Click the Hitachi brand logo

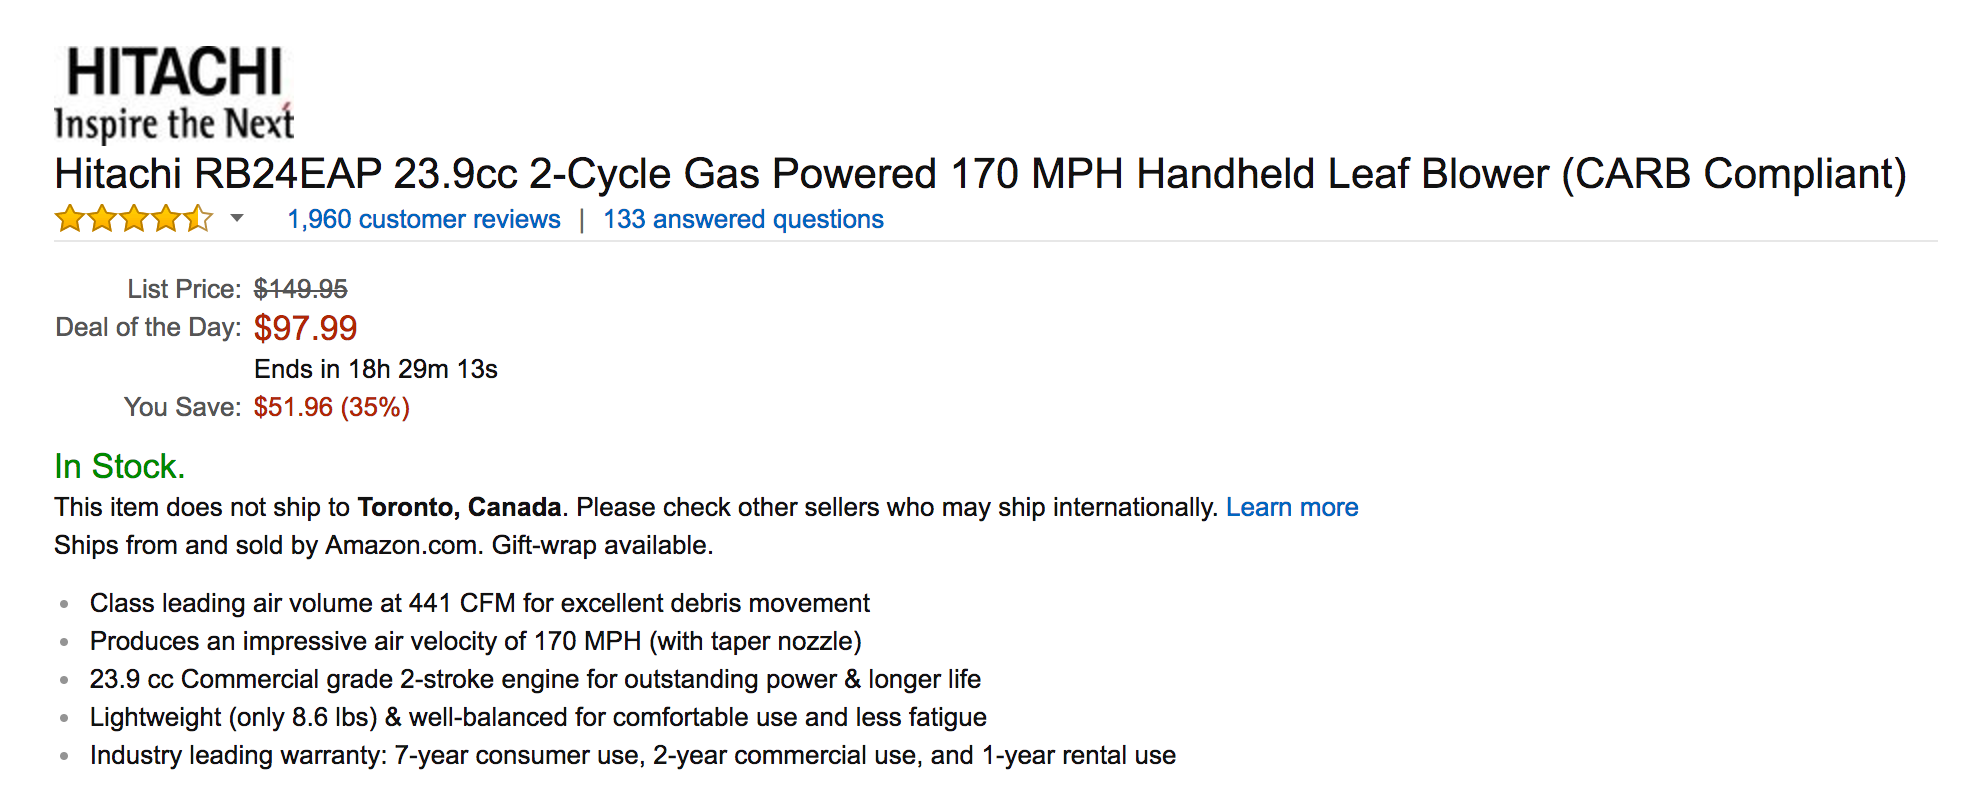(174, 94)
